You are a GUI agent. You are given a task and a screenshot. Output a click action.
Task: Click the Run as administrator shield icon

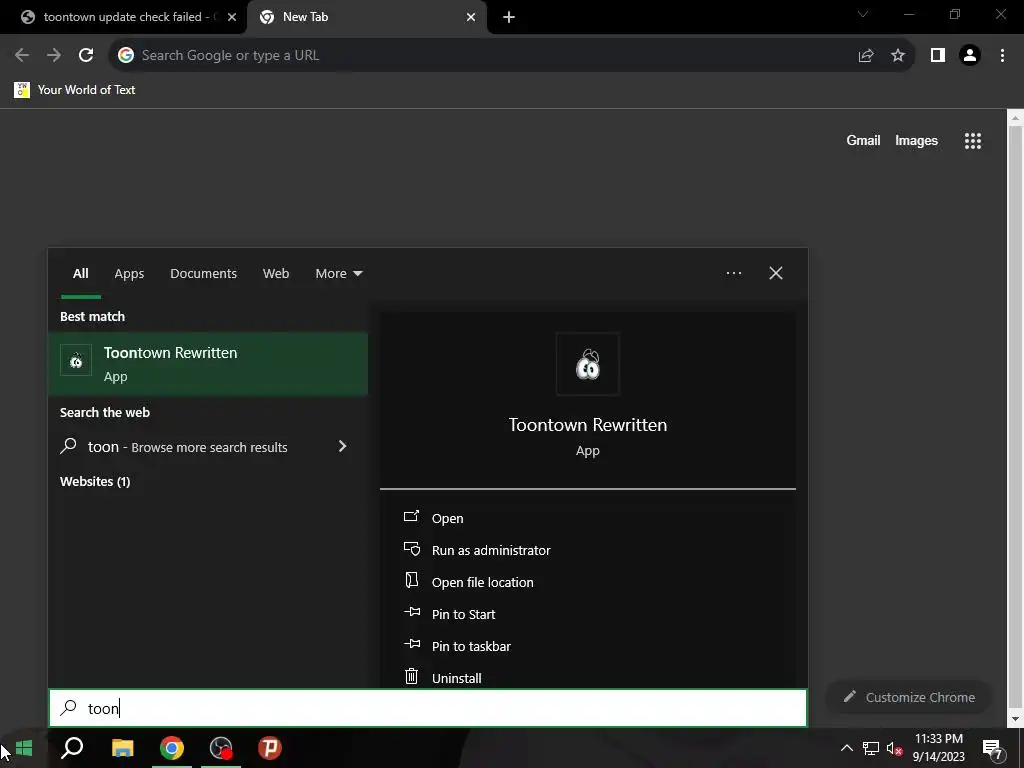tap(411, 549)
